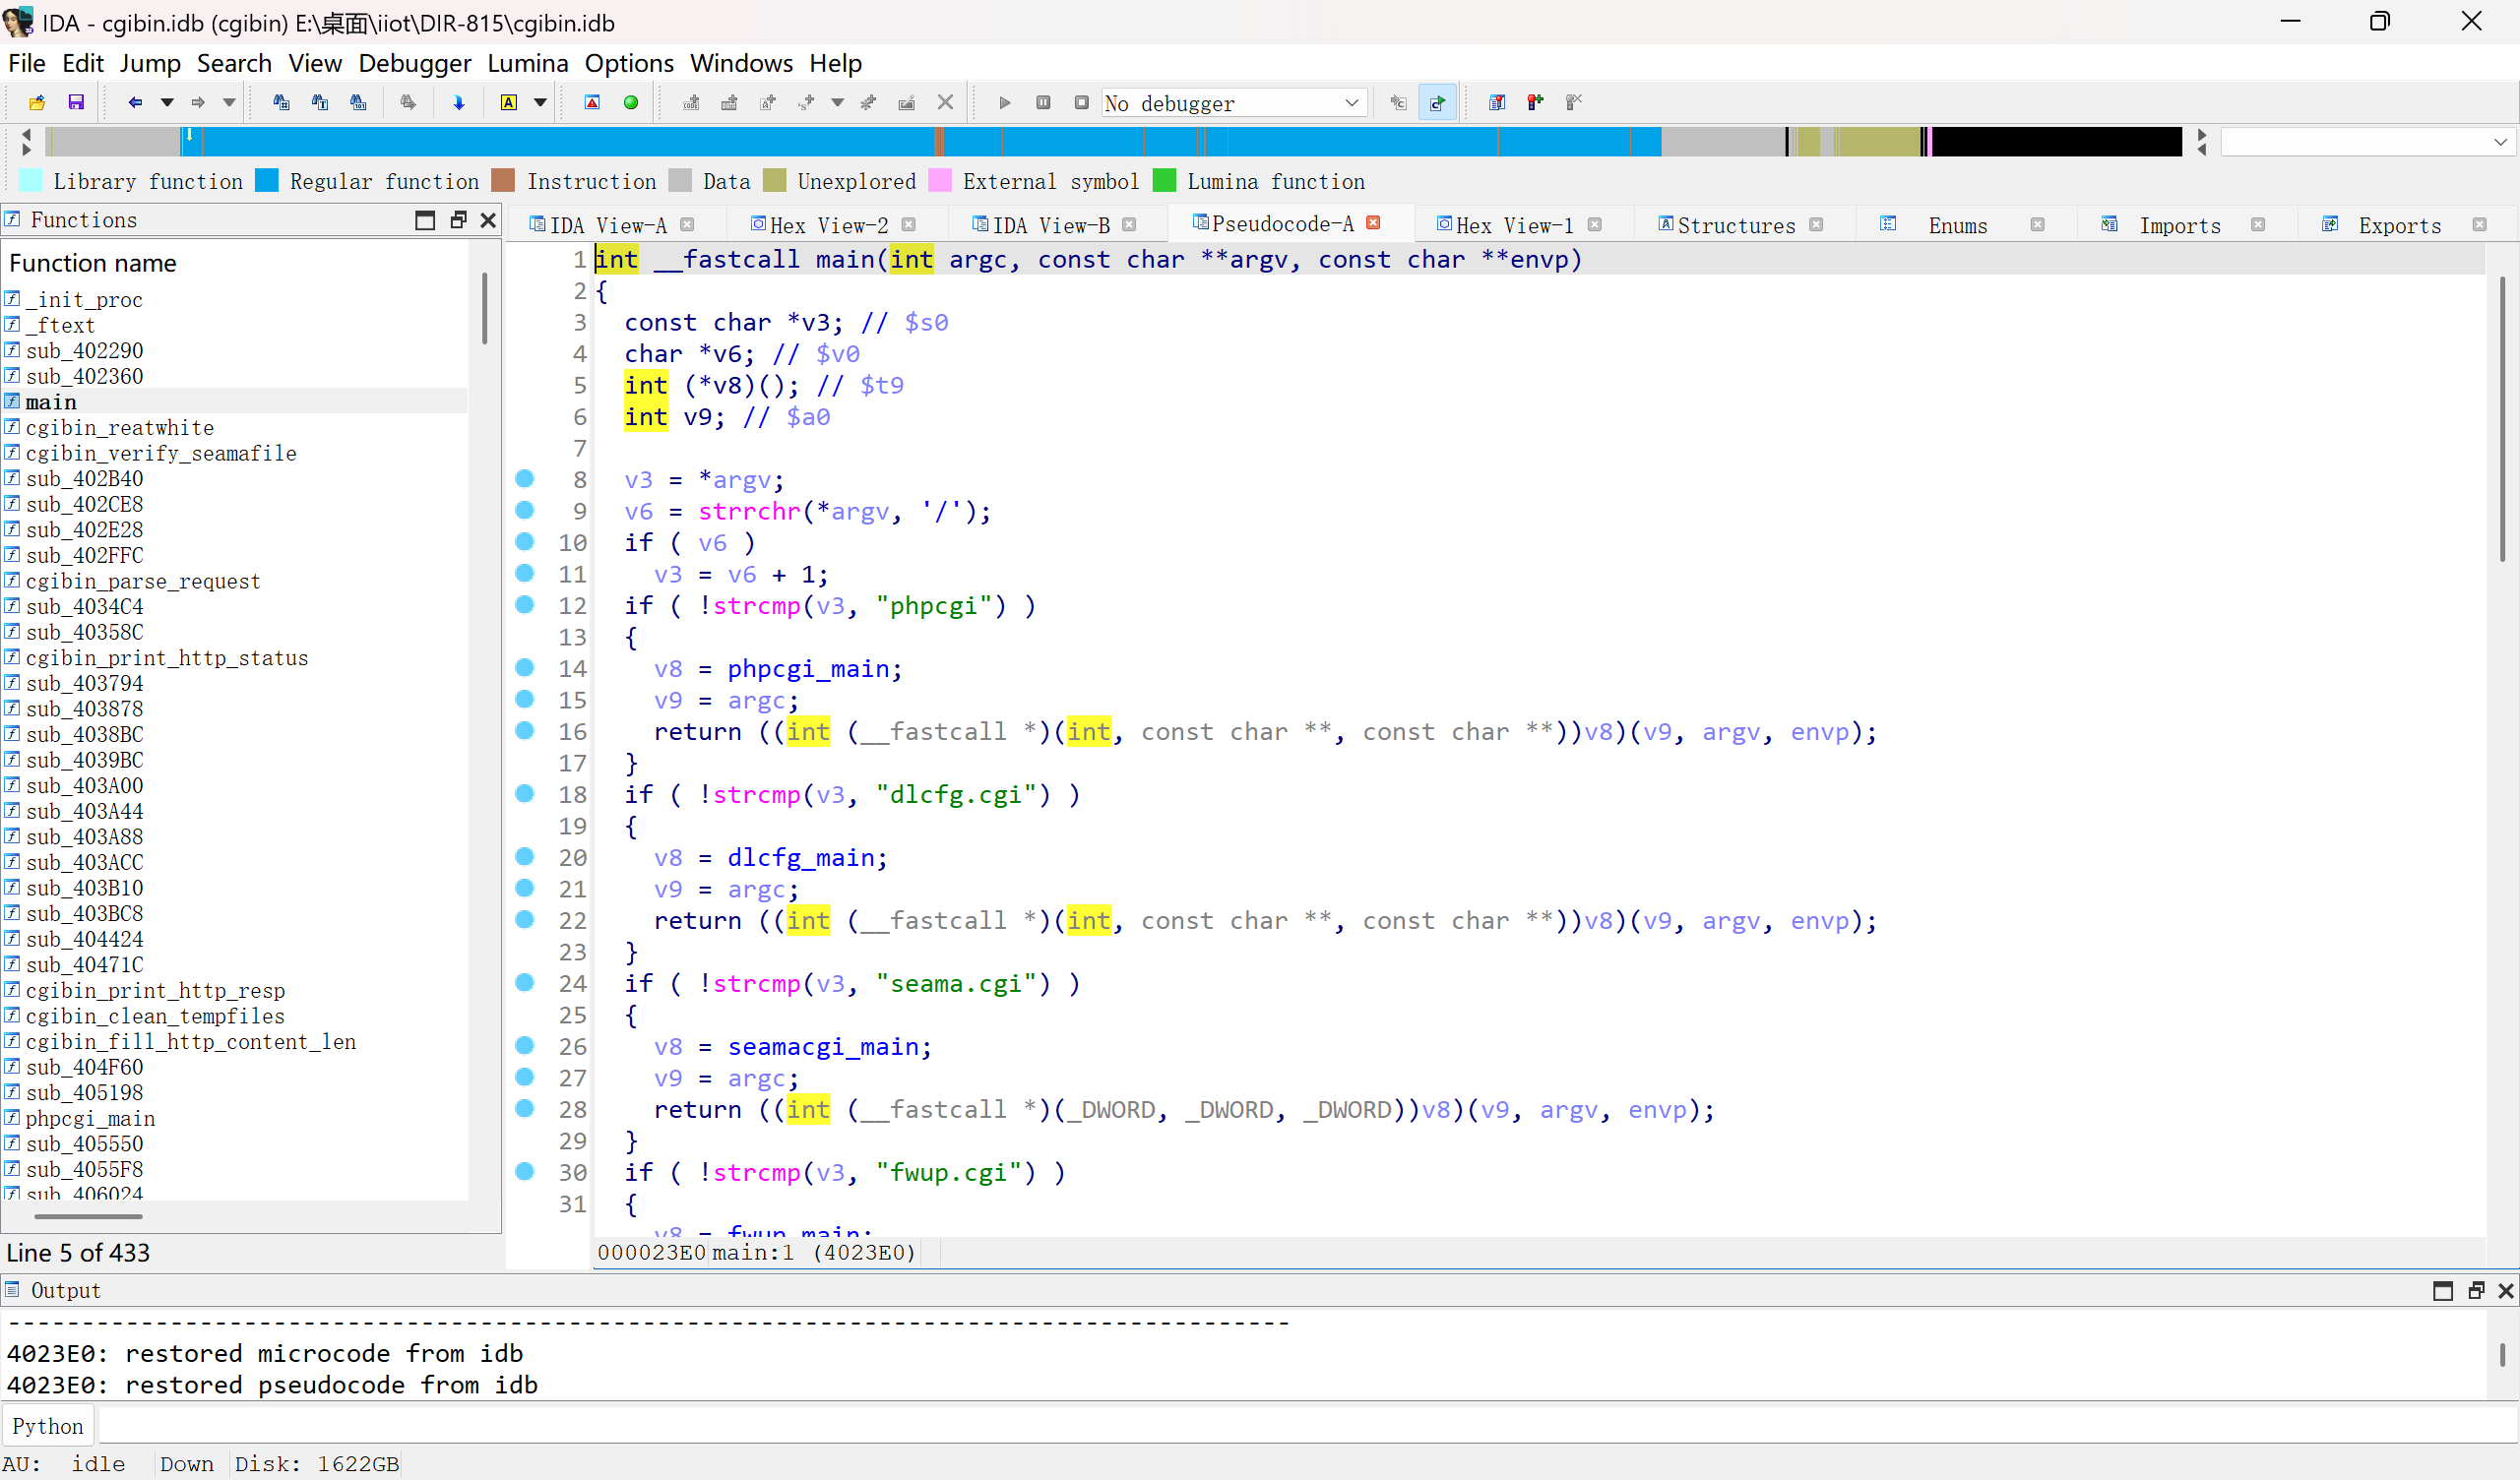Click the green circle toolbar icon
This screenshot has height=1480, width=2520.
click(631, 102)
